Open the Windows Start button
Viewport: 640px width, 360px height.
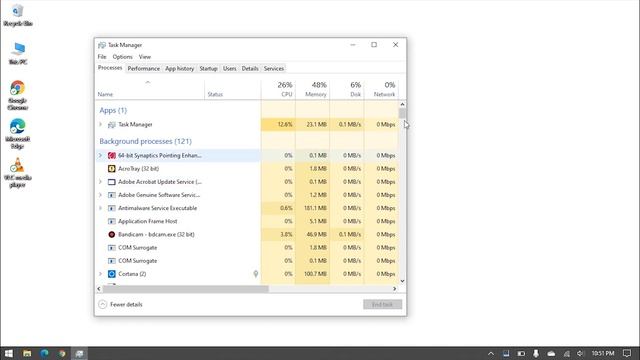pyautogui.click(x=8, y=353)
